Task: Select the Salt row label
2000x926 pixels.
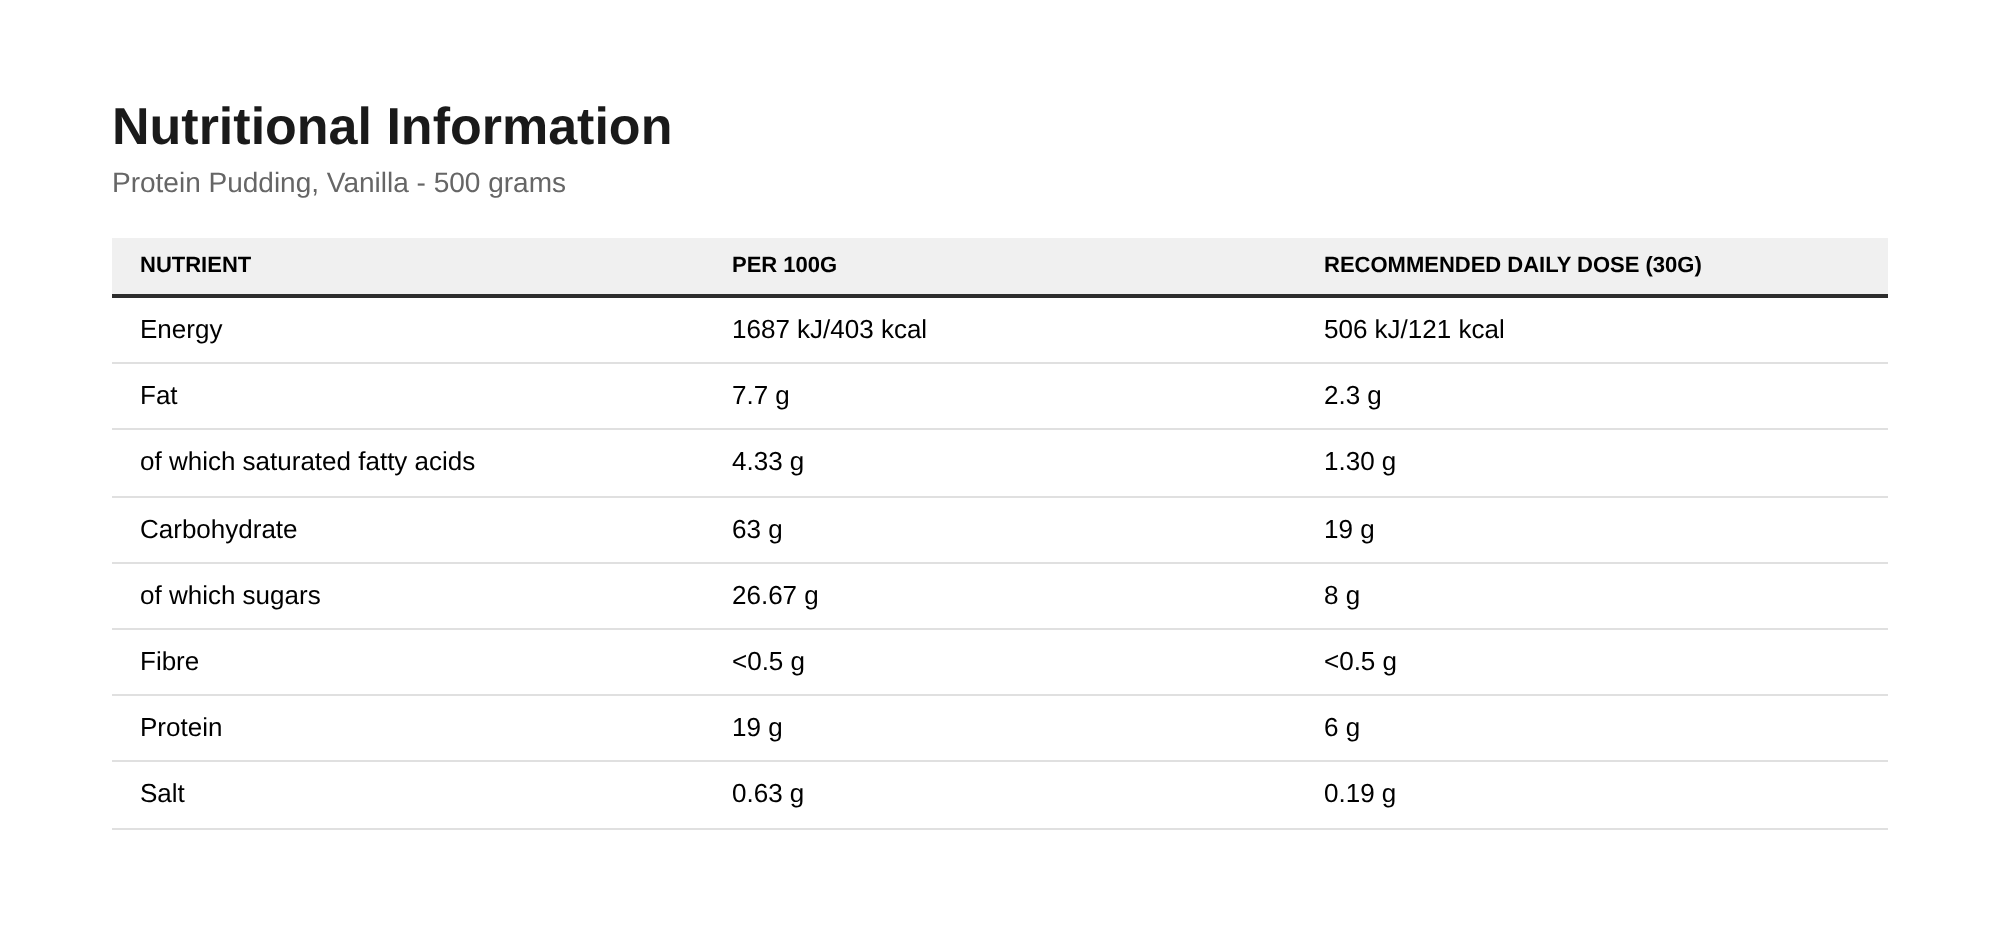Action: point(162,794)
